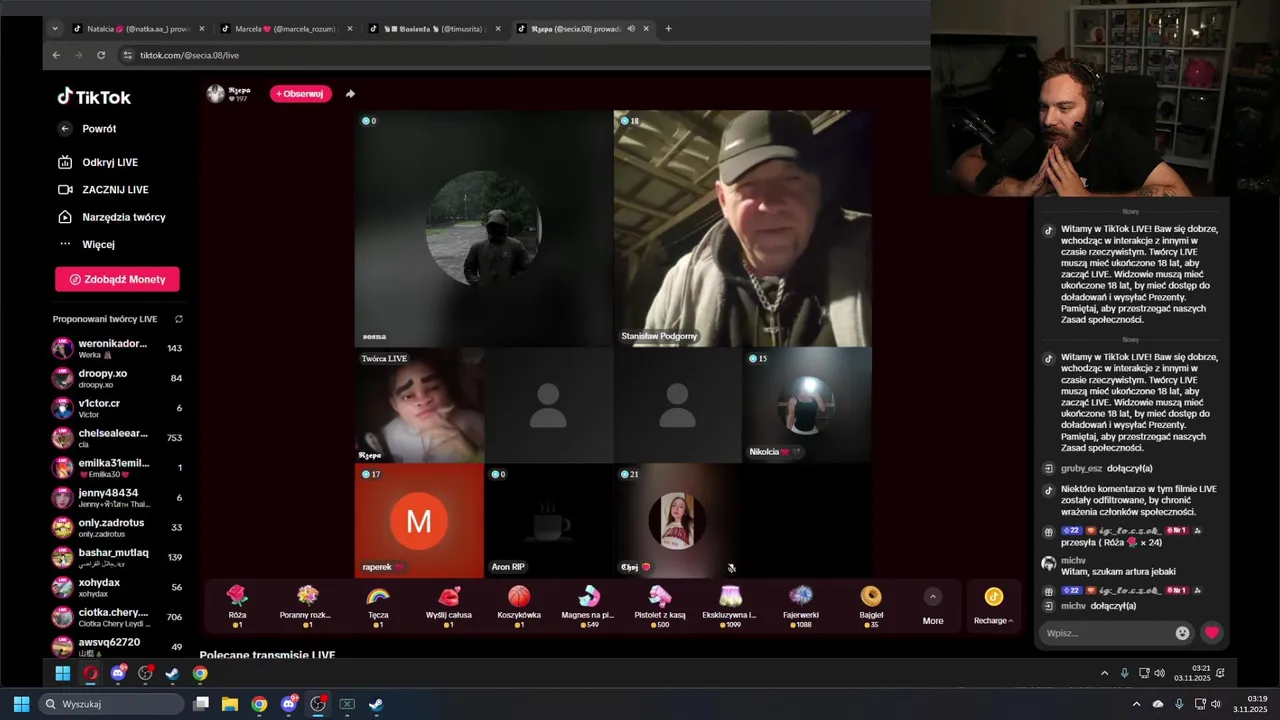
Task: Mute audio on the secia.08 browser tab
Action: [631, 29]
